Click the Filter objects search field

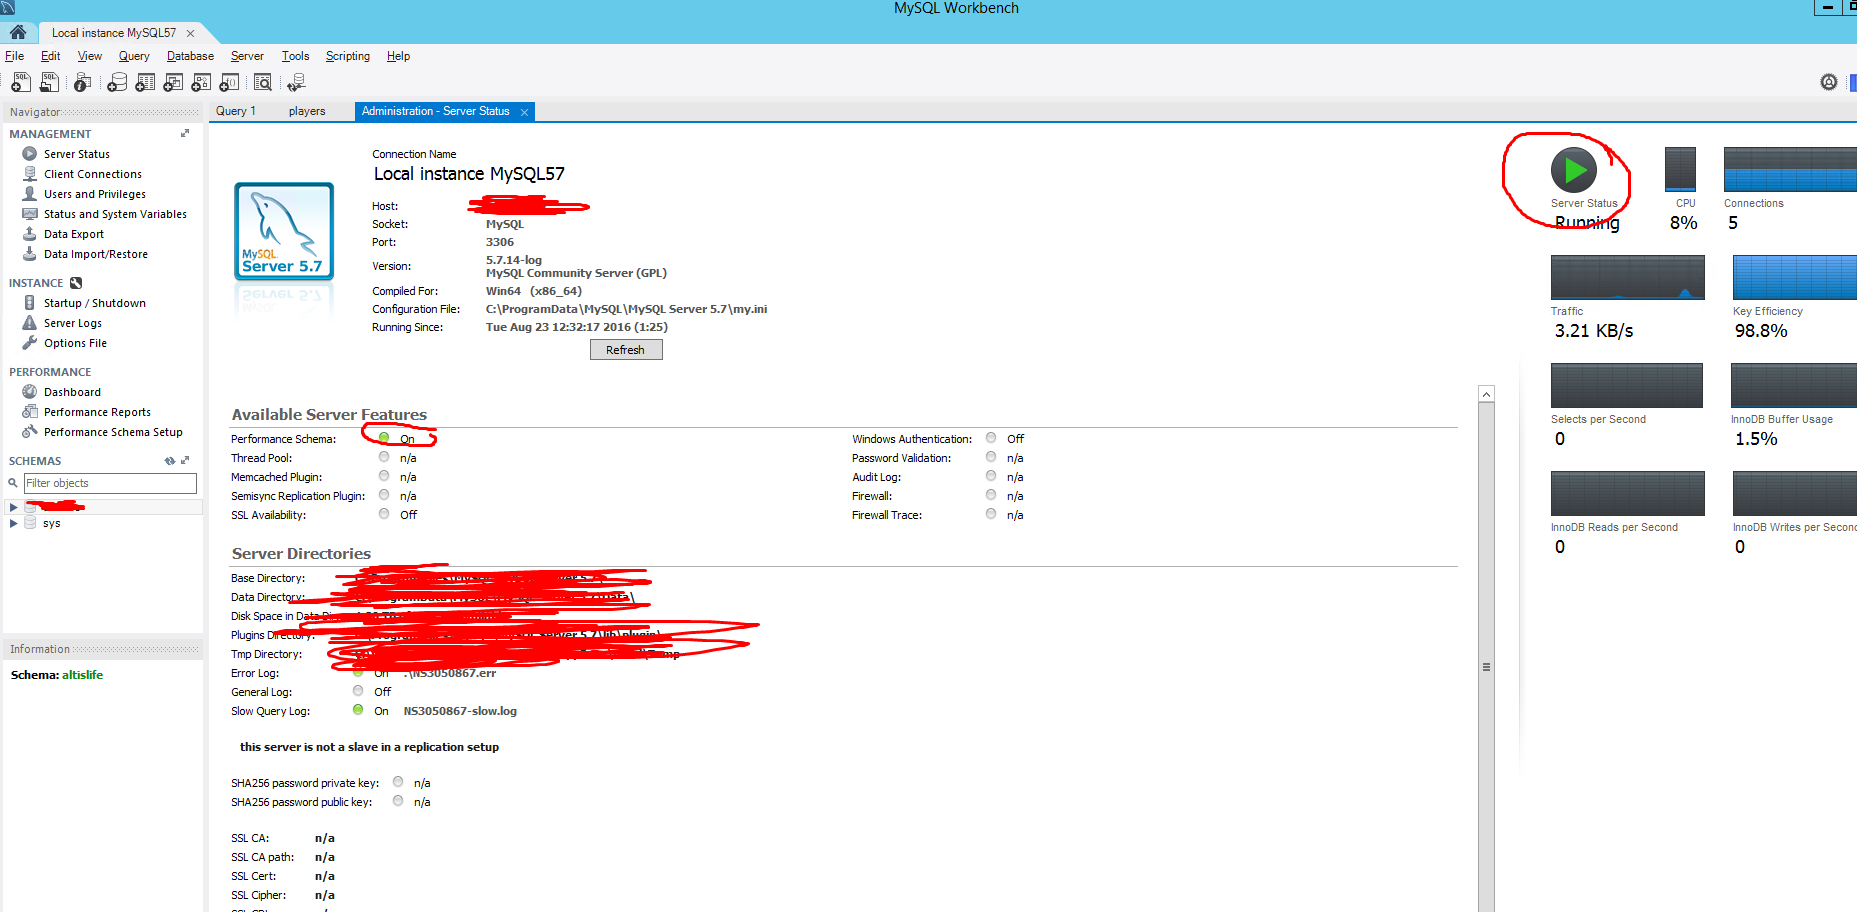pos(110,483)
